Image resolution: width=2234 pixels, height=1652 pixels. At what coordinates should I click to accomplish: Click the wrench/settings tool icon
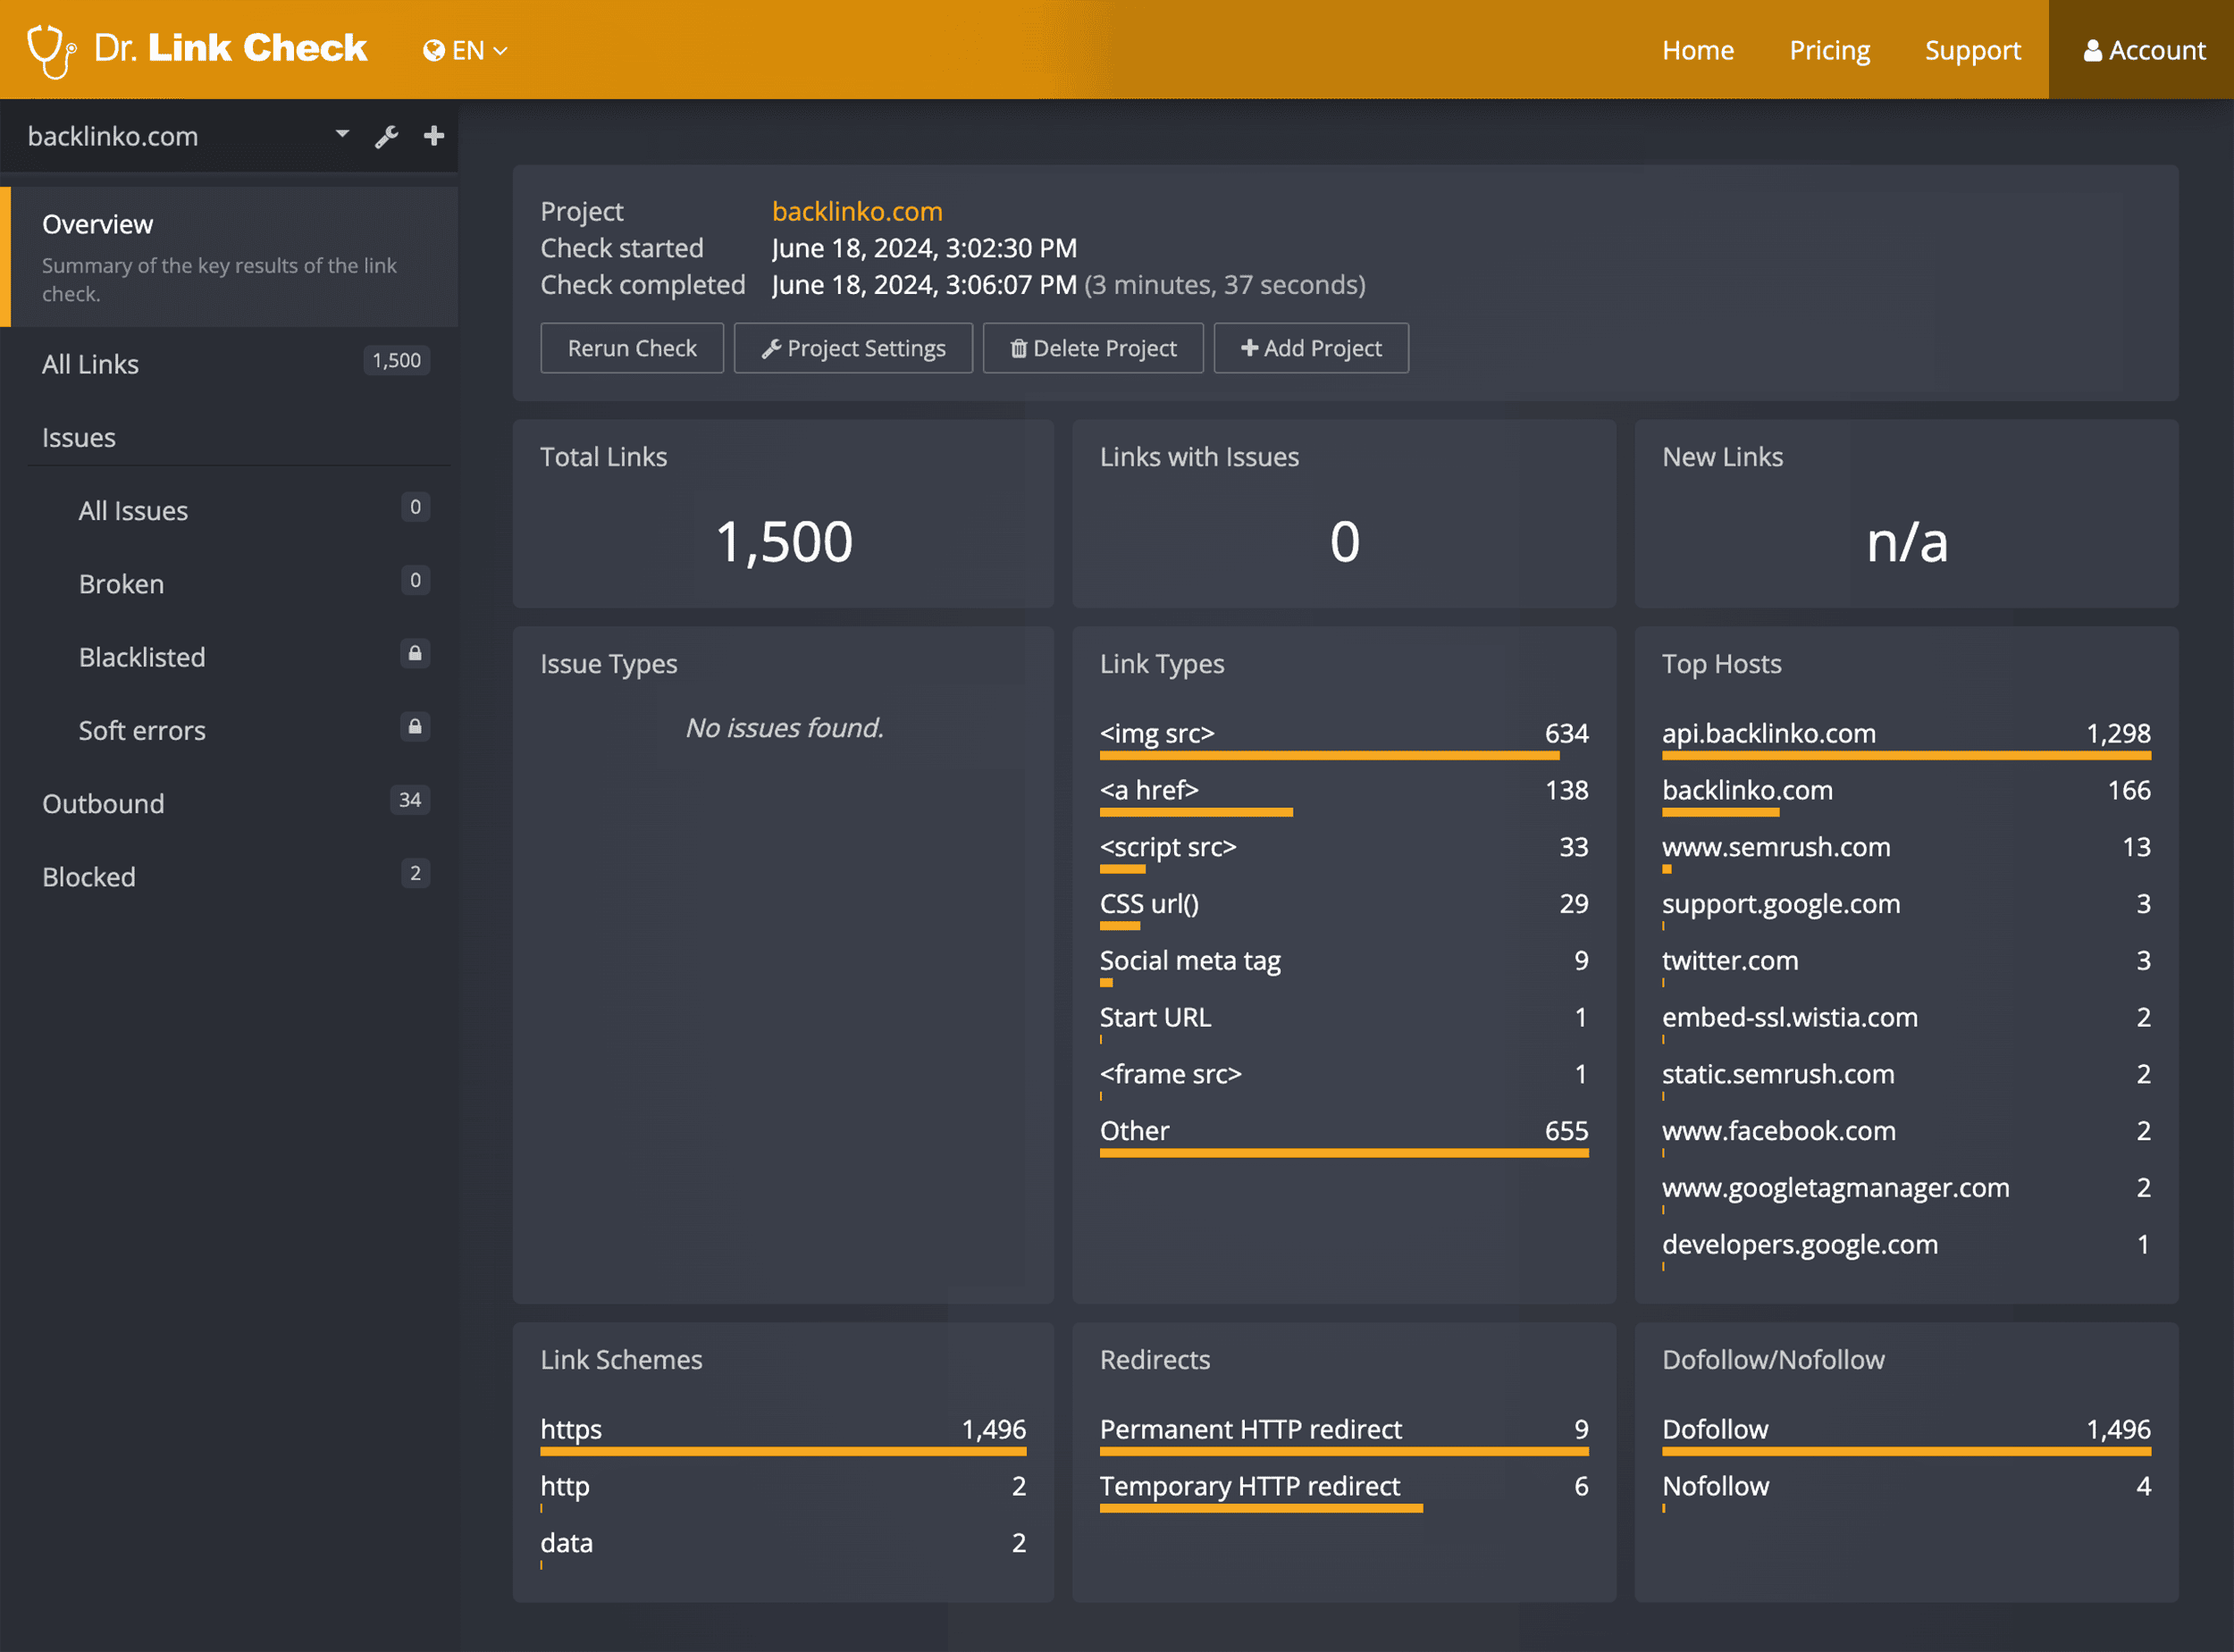387,137
